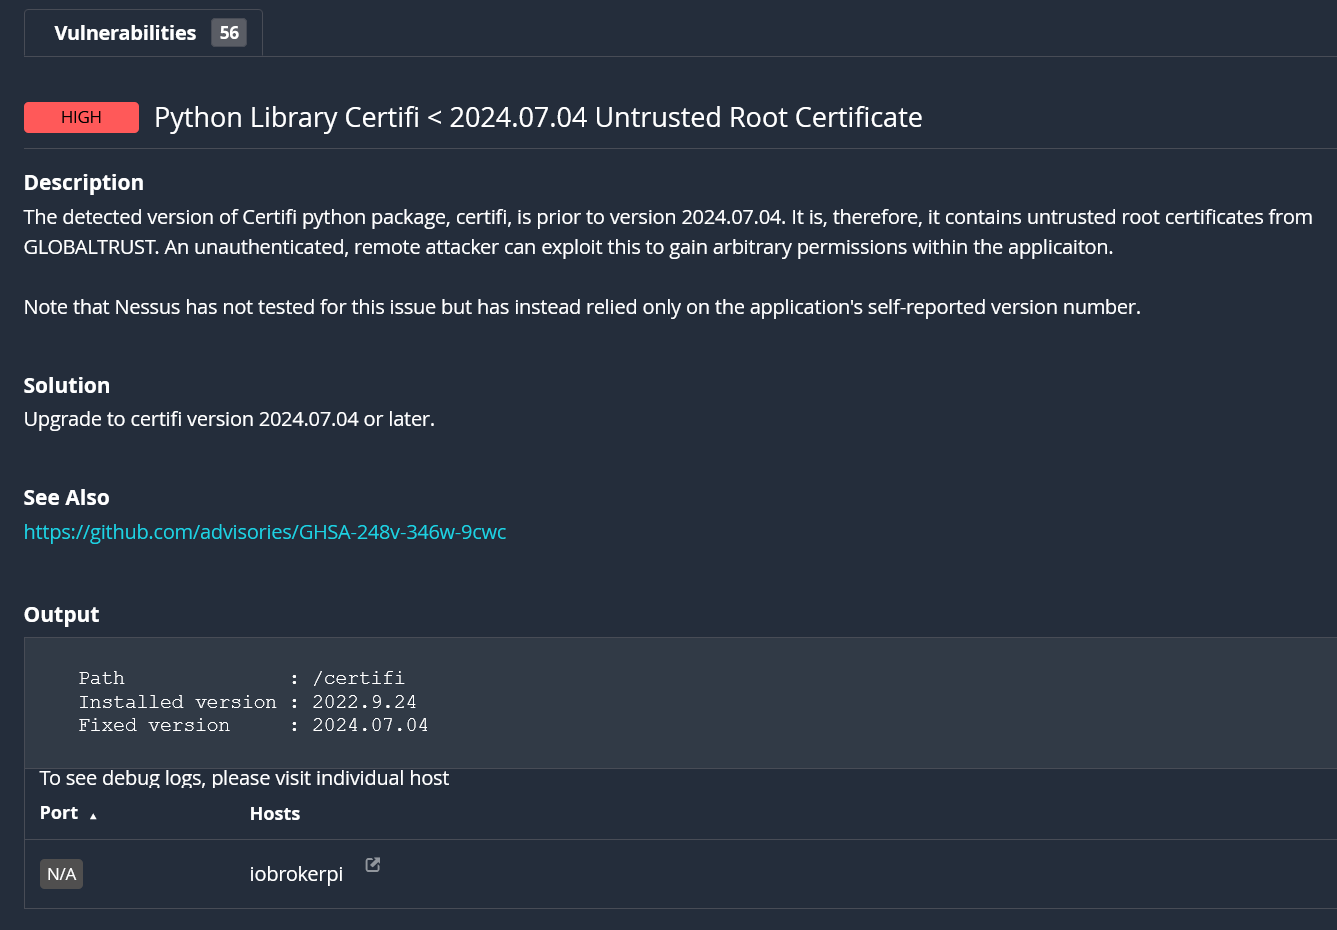
Task: Click the Hosts column header
Action: 275,814
